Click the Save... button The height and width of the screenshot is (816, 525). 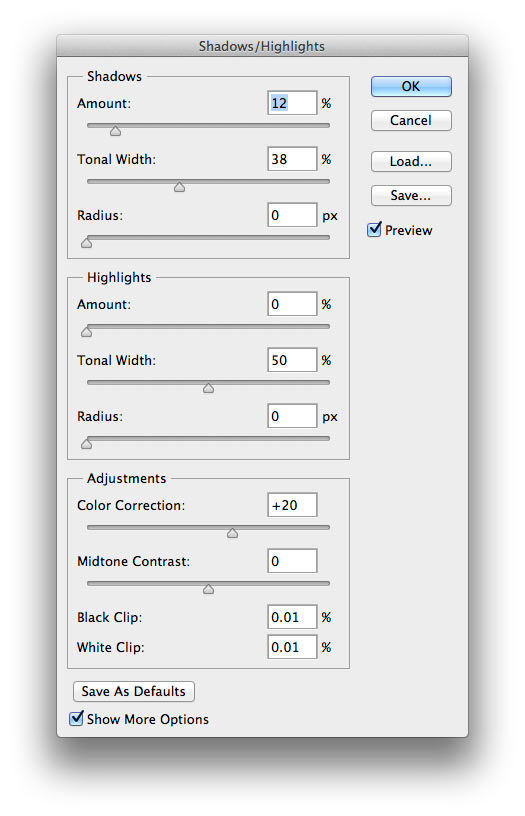tap(411, 195)
